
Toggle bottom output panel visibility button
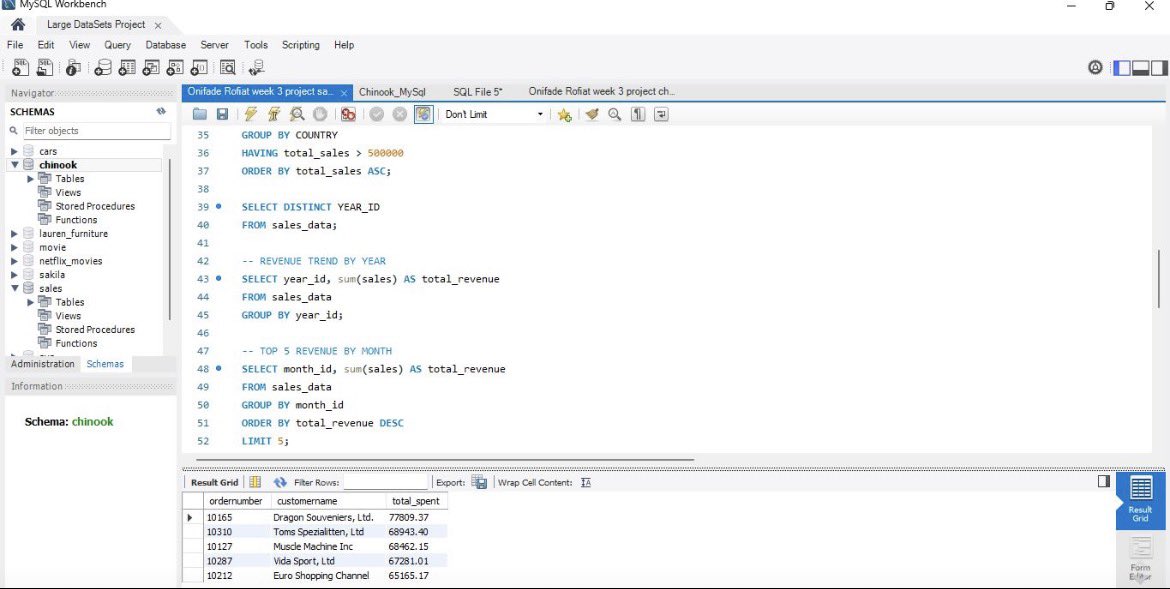pyautogui.click(x=1140, y=68)
